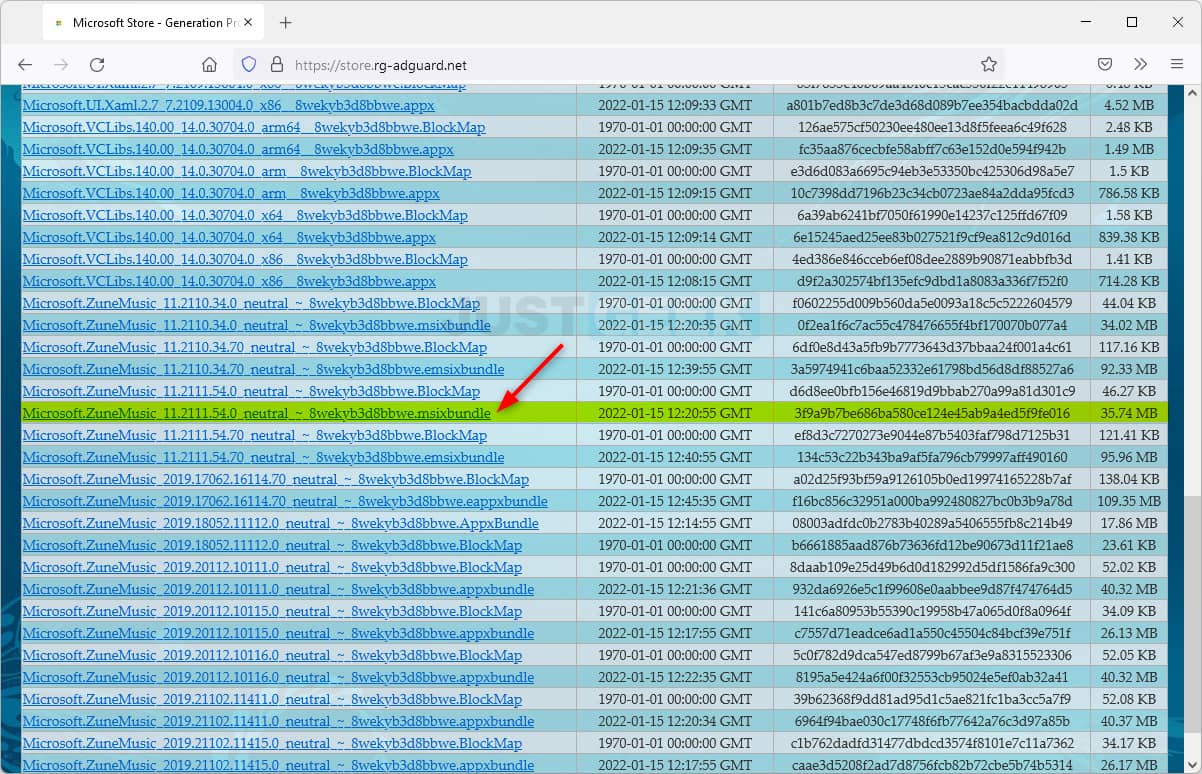Open ZuneMusic_2019.18052.11112.0 BlockMap link
This screenshot has width=1202, height=774.
tap(272, 545)
